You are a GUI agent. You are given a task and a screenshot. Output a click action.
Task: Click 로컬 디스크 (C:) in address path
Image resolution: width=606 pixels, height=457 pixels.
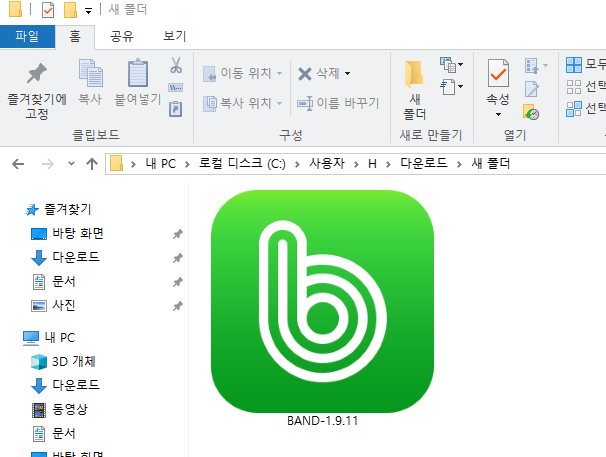click(x=242, y=164)
